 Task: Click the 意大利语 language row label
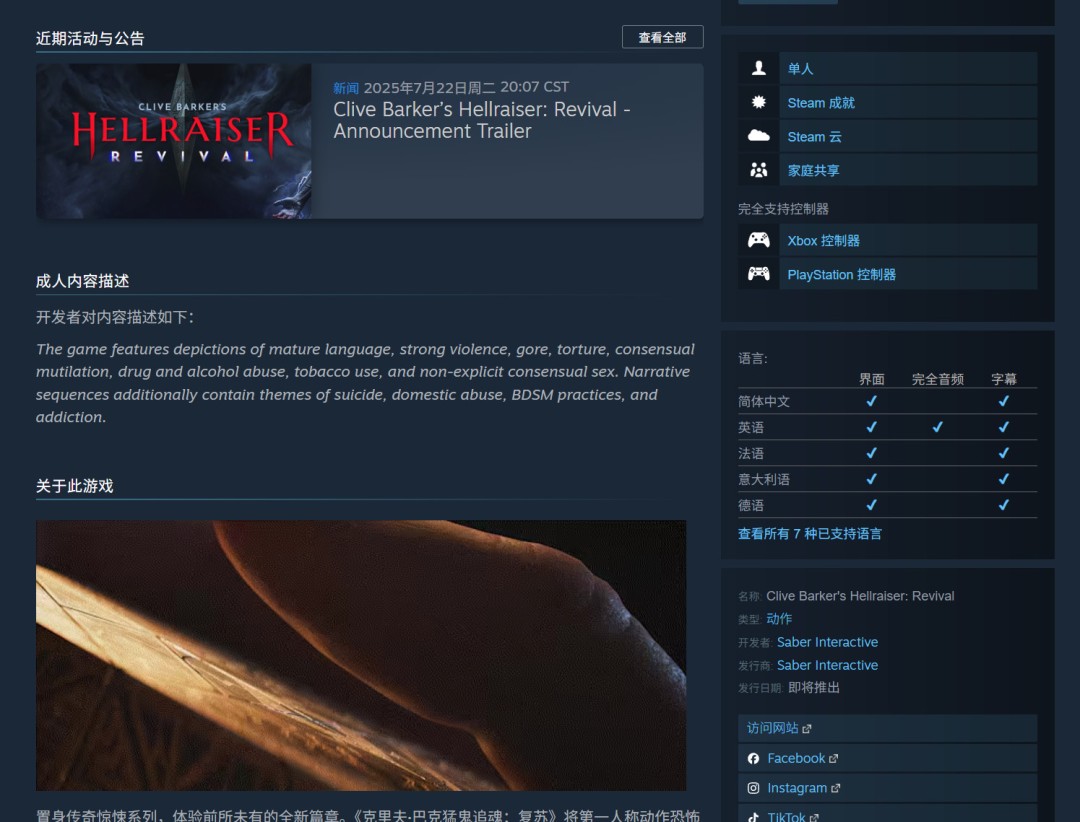pyautogui.click(x=763, y=480)
